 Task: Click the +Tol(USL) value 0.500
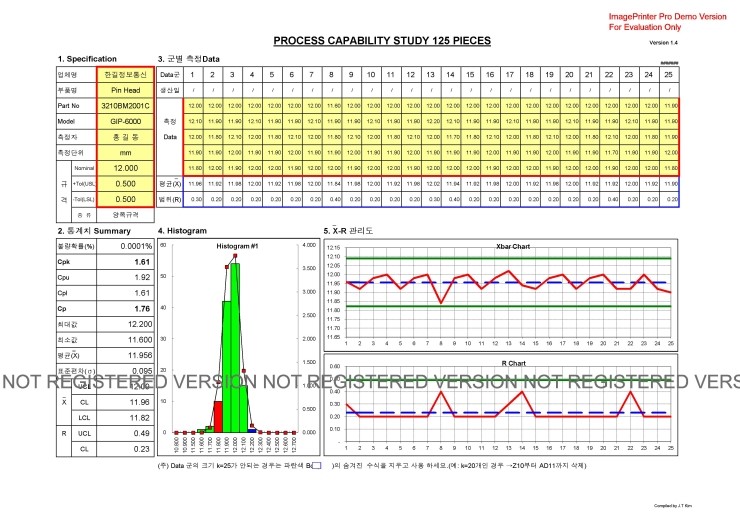tap(126, 184)
